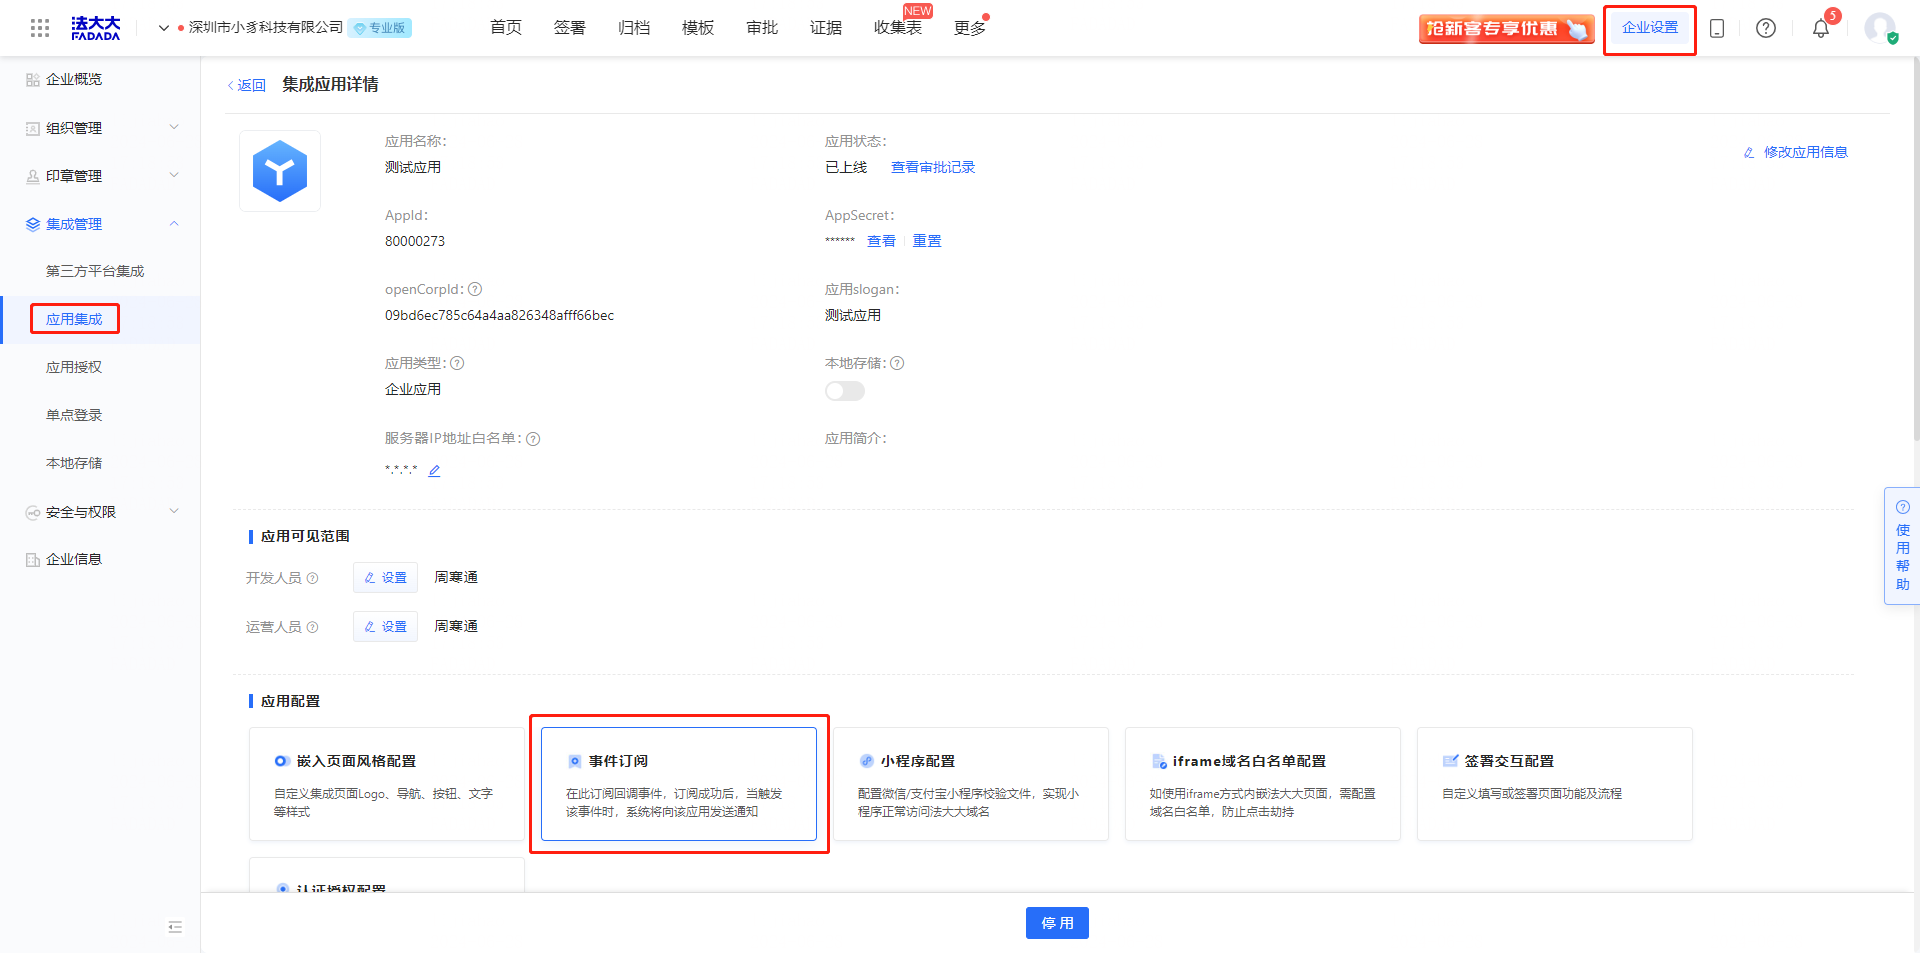Edit the server IP whitelist pencil icon
Viewport: 1920px width, 953px height.
pyautogui.click(x=434, y=471)
